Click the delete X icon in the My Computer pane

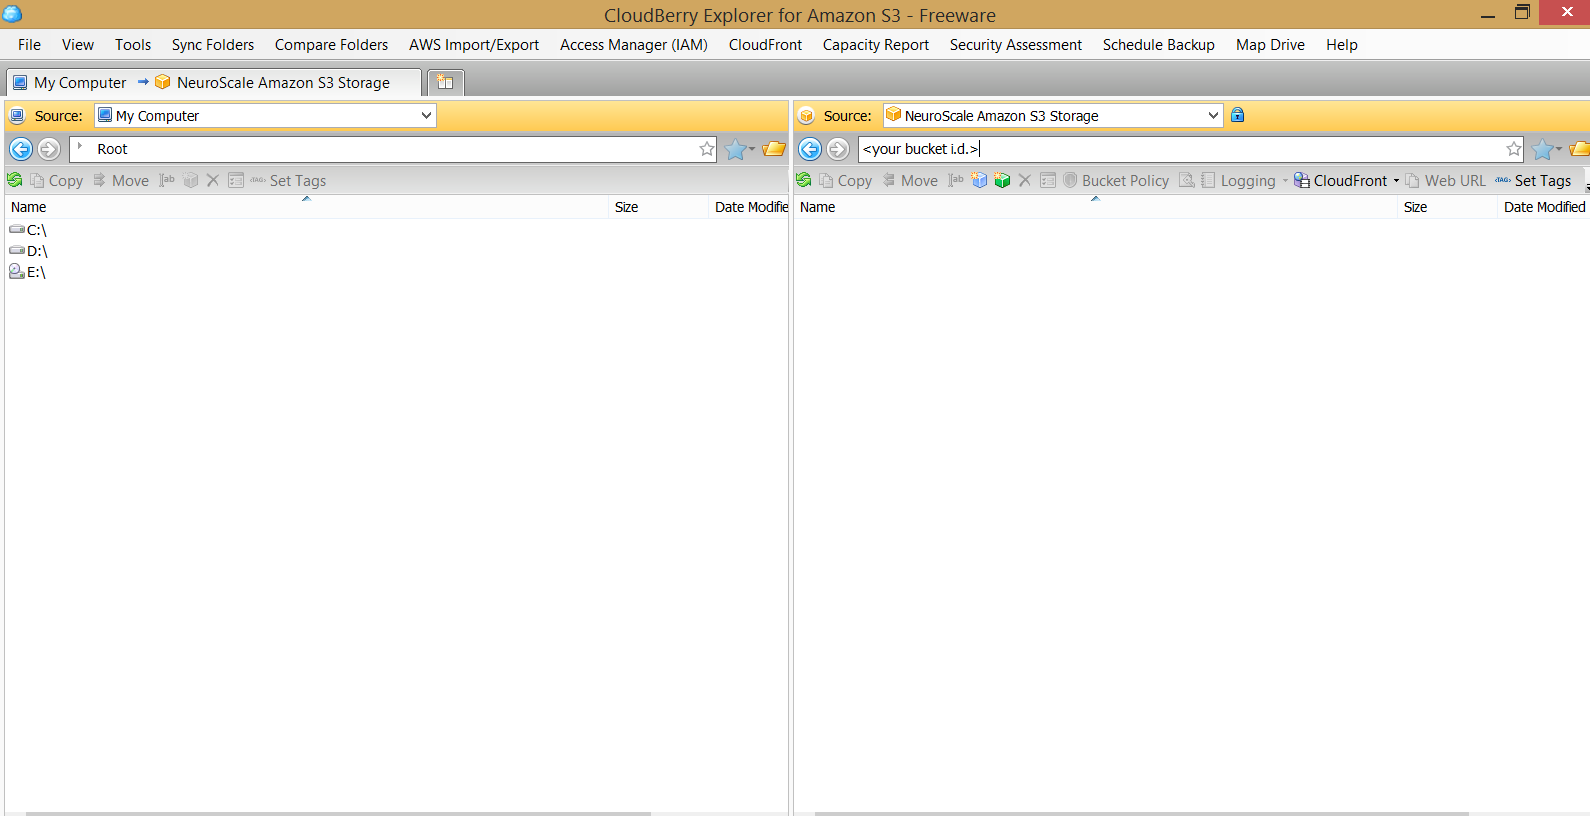212,180
